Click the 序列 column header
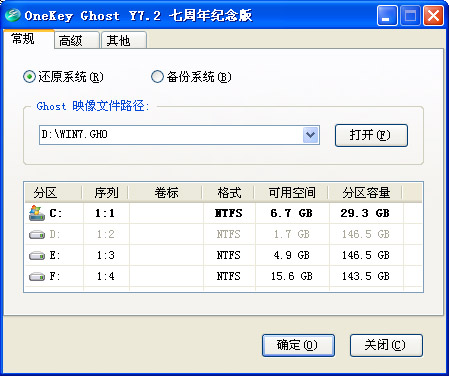Screen dimensions: 449x376 pyautogui.click(x=106, y=193)
